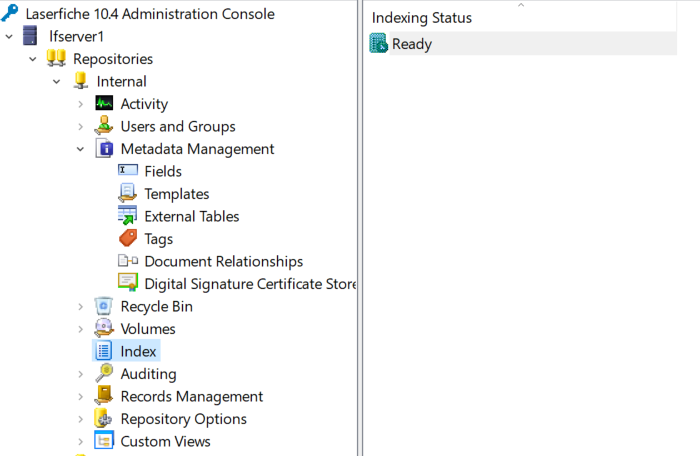This screenshot has width=700, height=456.
Task: Select Templates in the tree
Action: (x=177, y=194)
